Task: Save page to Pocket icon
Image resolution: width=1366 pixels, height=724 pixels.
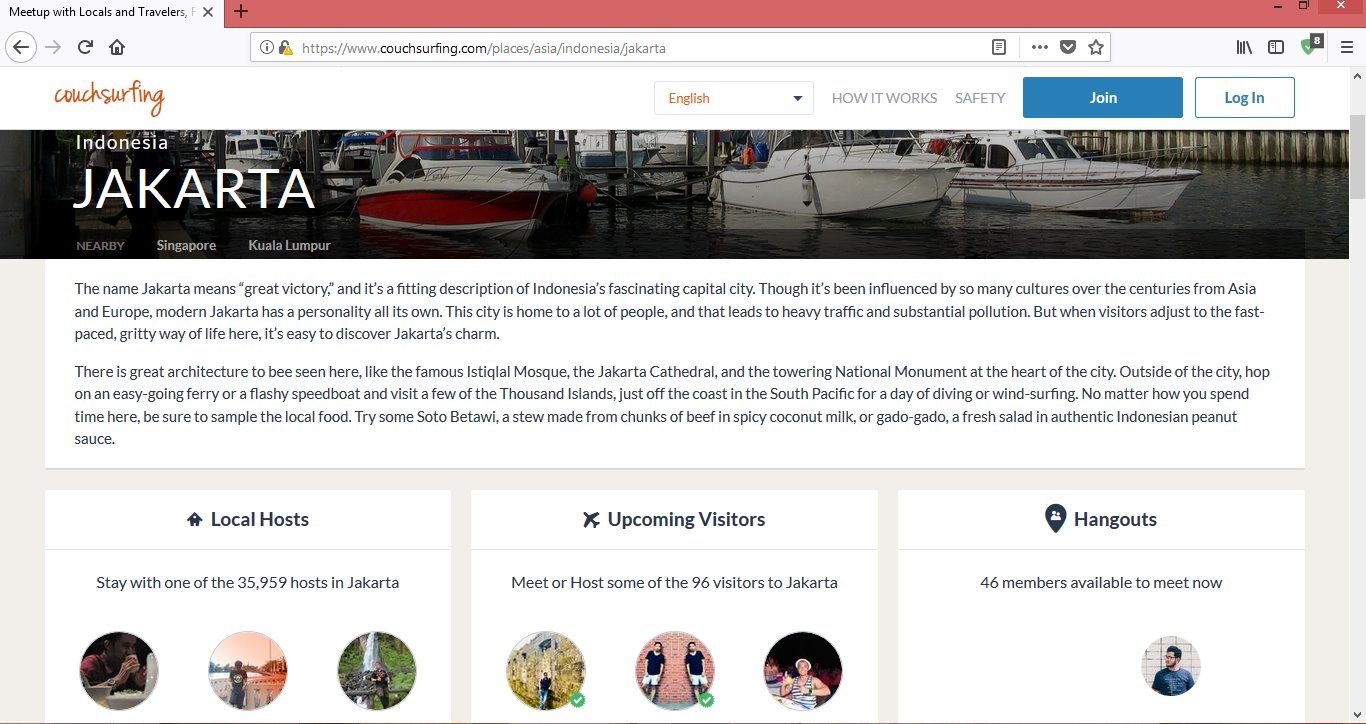Action: (x=1067, y=47)
